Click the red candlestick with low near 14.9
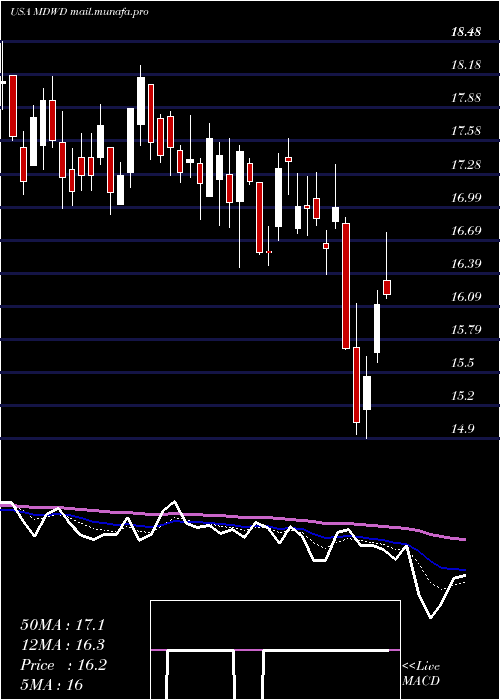The height and width of the screenshot is (700, 500). click(x=356, y=384)
